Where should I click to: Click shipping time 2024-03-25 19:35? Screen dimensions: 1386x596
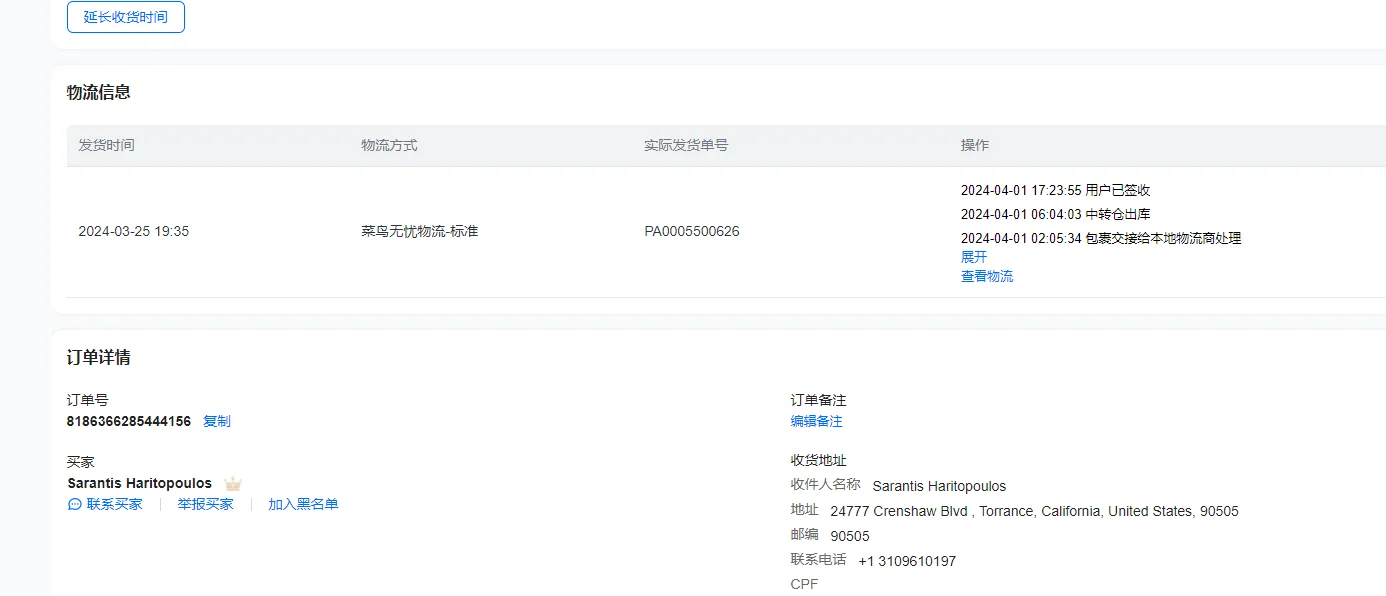[134, 231]
